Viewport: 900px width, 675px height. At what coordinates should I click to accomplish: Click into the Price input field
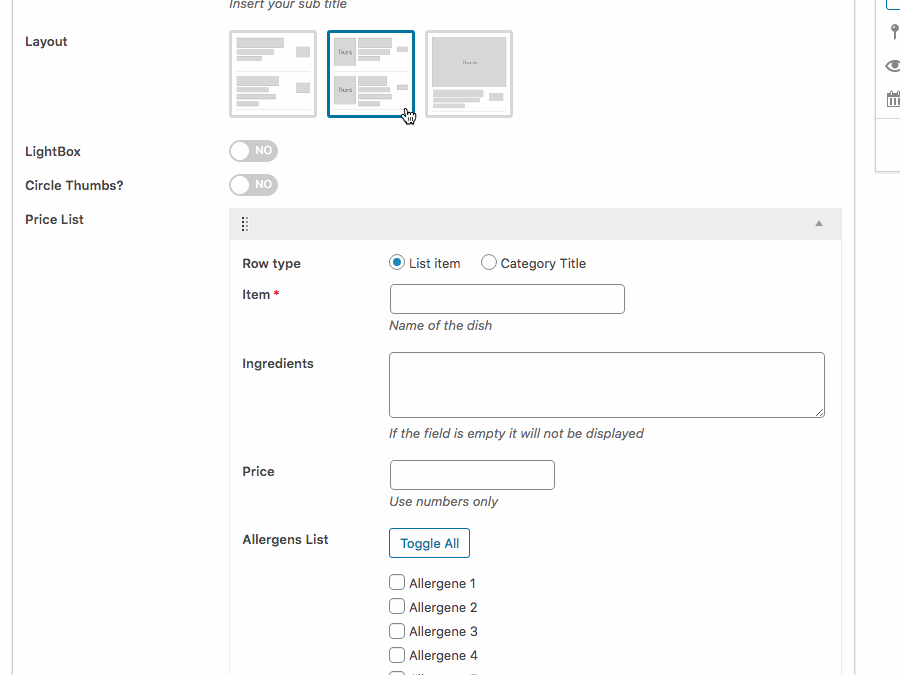pos(472,475)
